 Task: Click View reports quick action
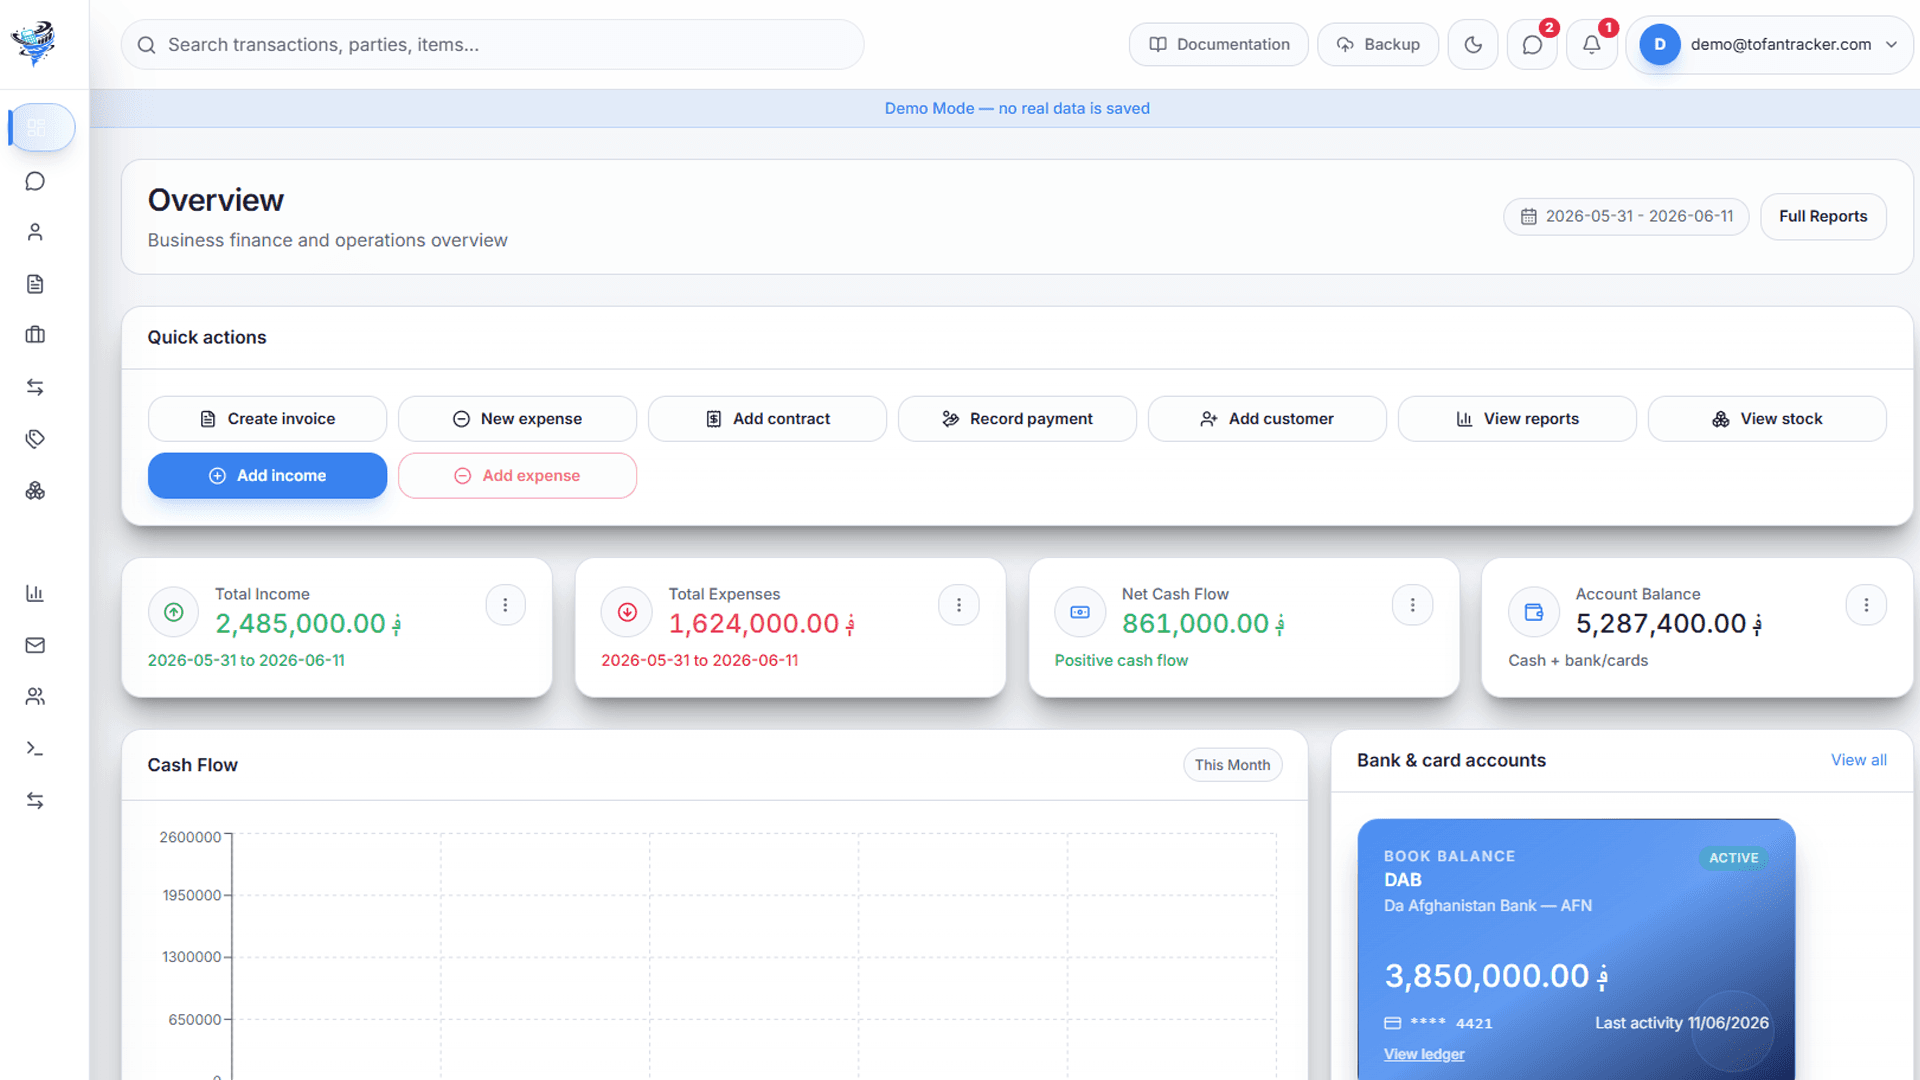pos(1517,419)
